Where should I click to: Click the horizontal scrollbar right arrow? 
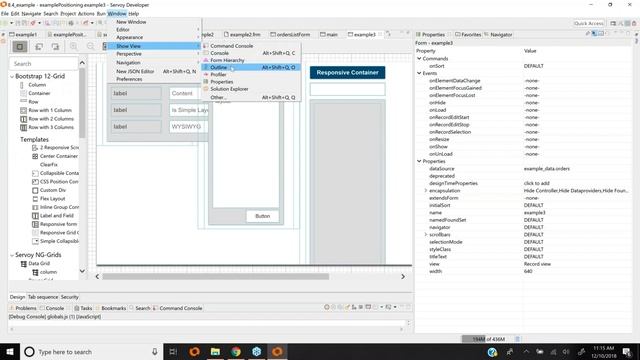(x=403, y=277)
